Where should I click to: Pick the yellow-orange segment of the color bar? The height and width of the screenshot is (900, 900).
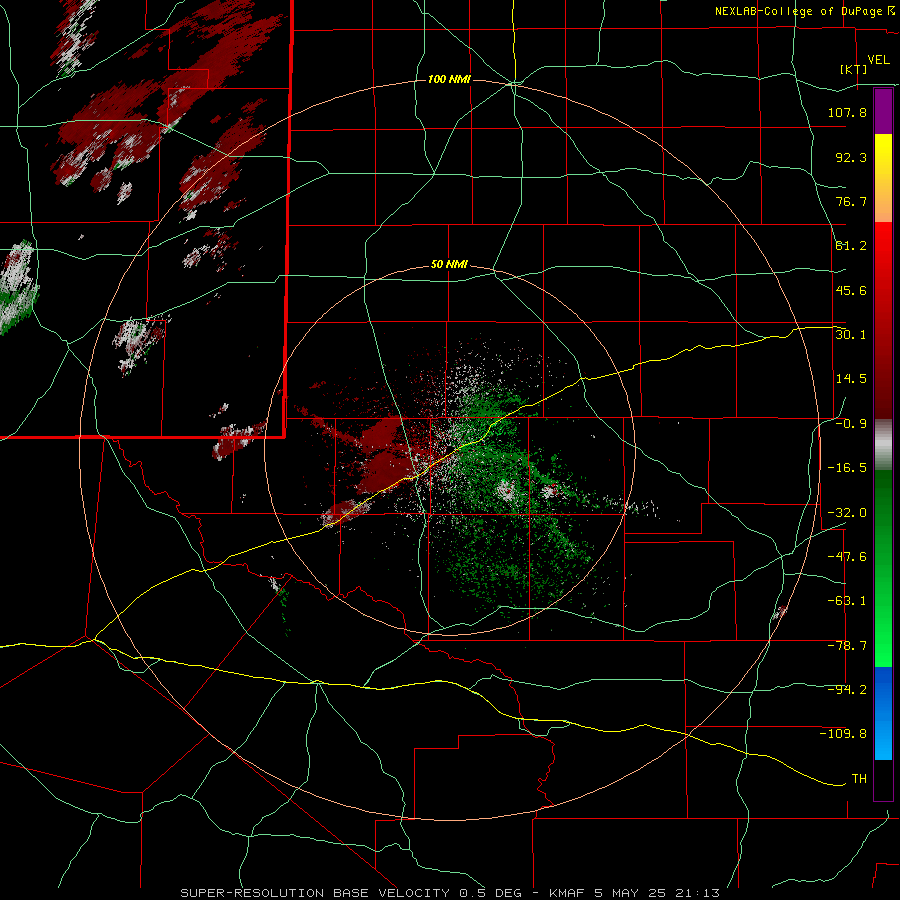coord(883,178)
